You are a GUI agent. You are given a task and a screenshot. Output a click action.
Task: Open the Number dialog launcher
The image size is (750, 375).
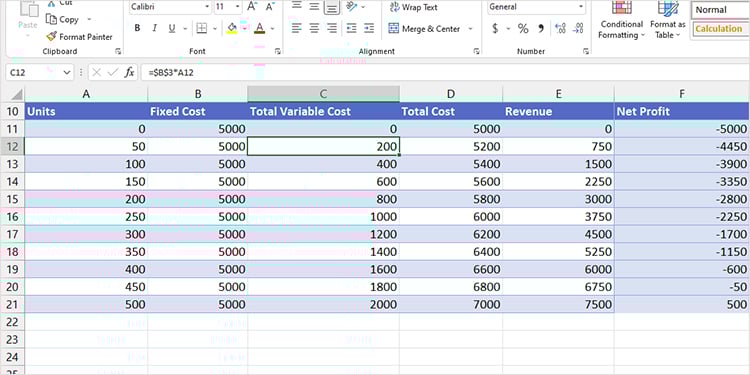tap(586, 51)
